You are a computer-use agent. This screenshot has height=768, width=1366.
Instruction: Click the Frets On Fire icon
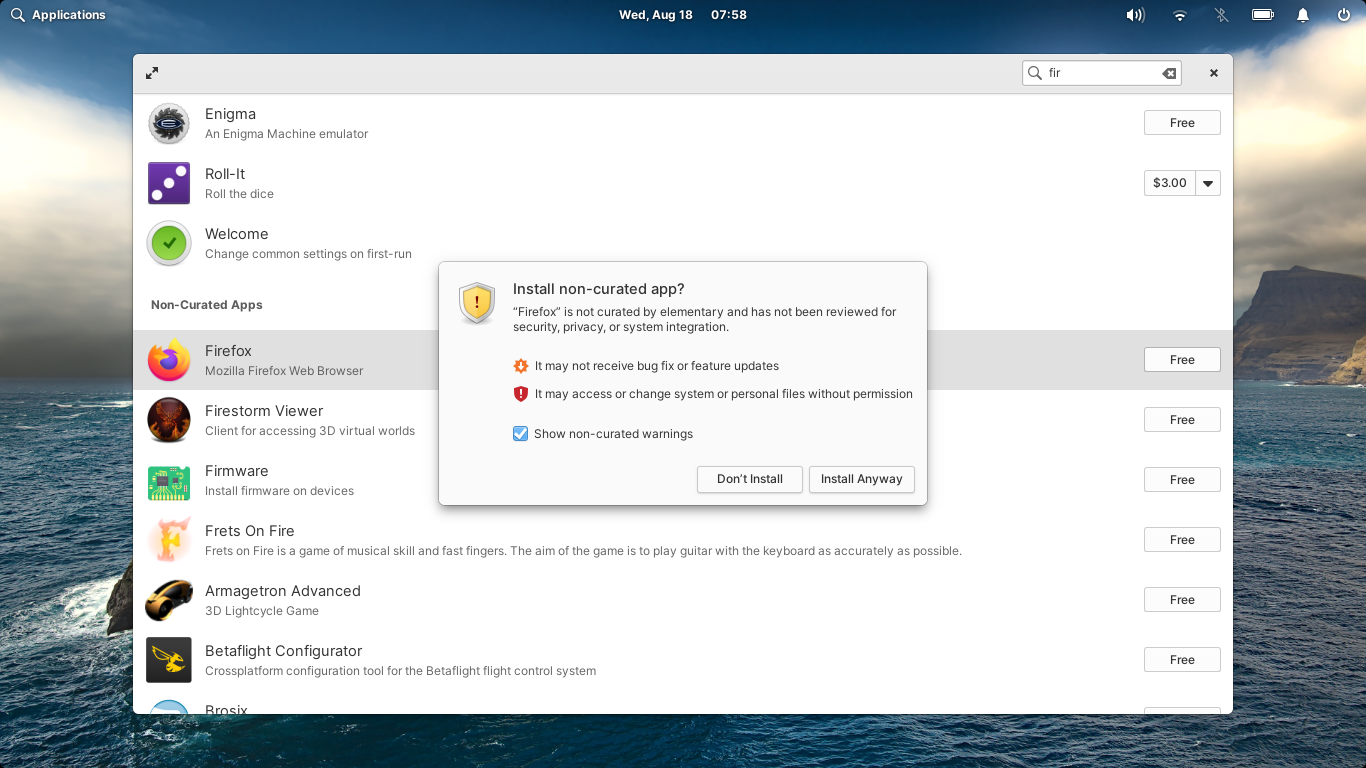pyautogui.click(x=169, y=540)
